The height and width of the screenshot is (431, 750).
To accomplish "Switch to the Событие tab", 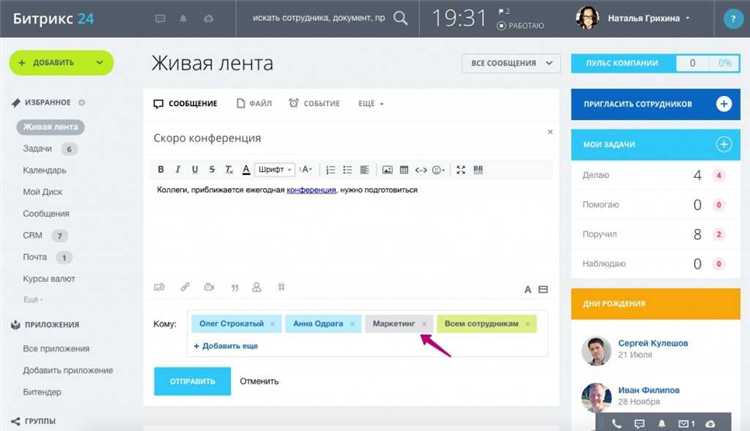I will [314, 103].
